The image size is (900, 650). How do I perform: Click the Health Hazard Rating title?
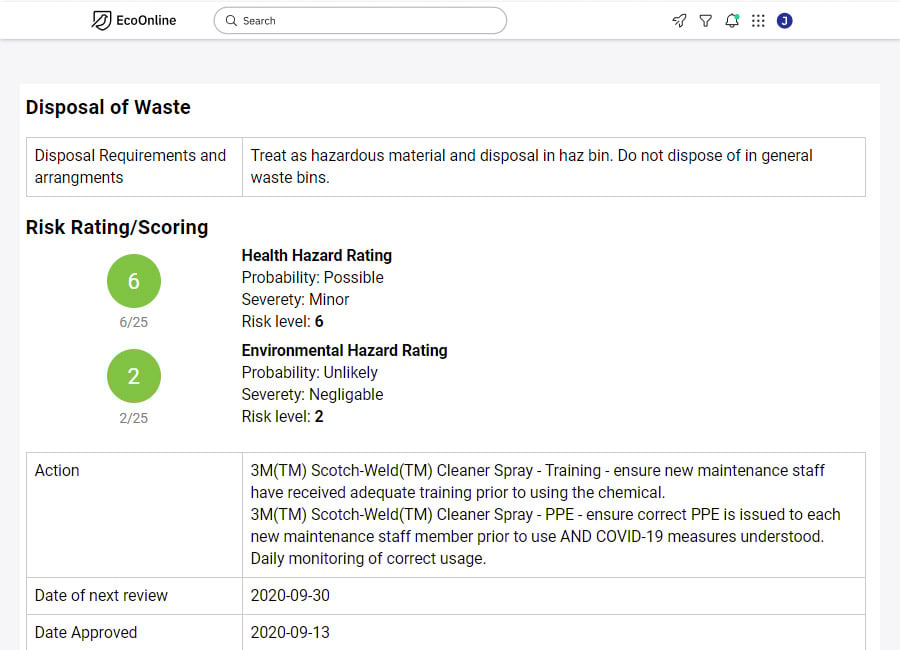pos(317,256)
